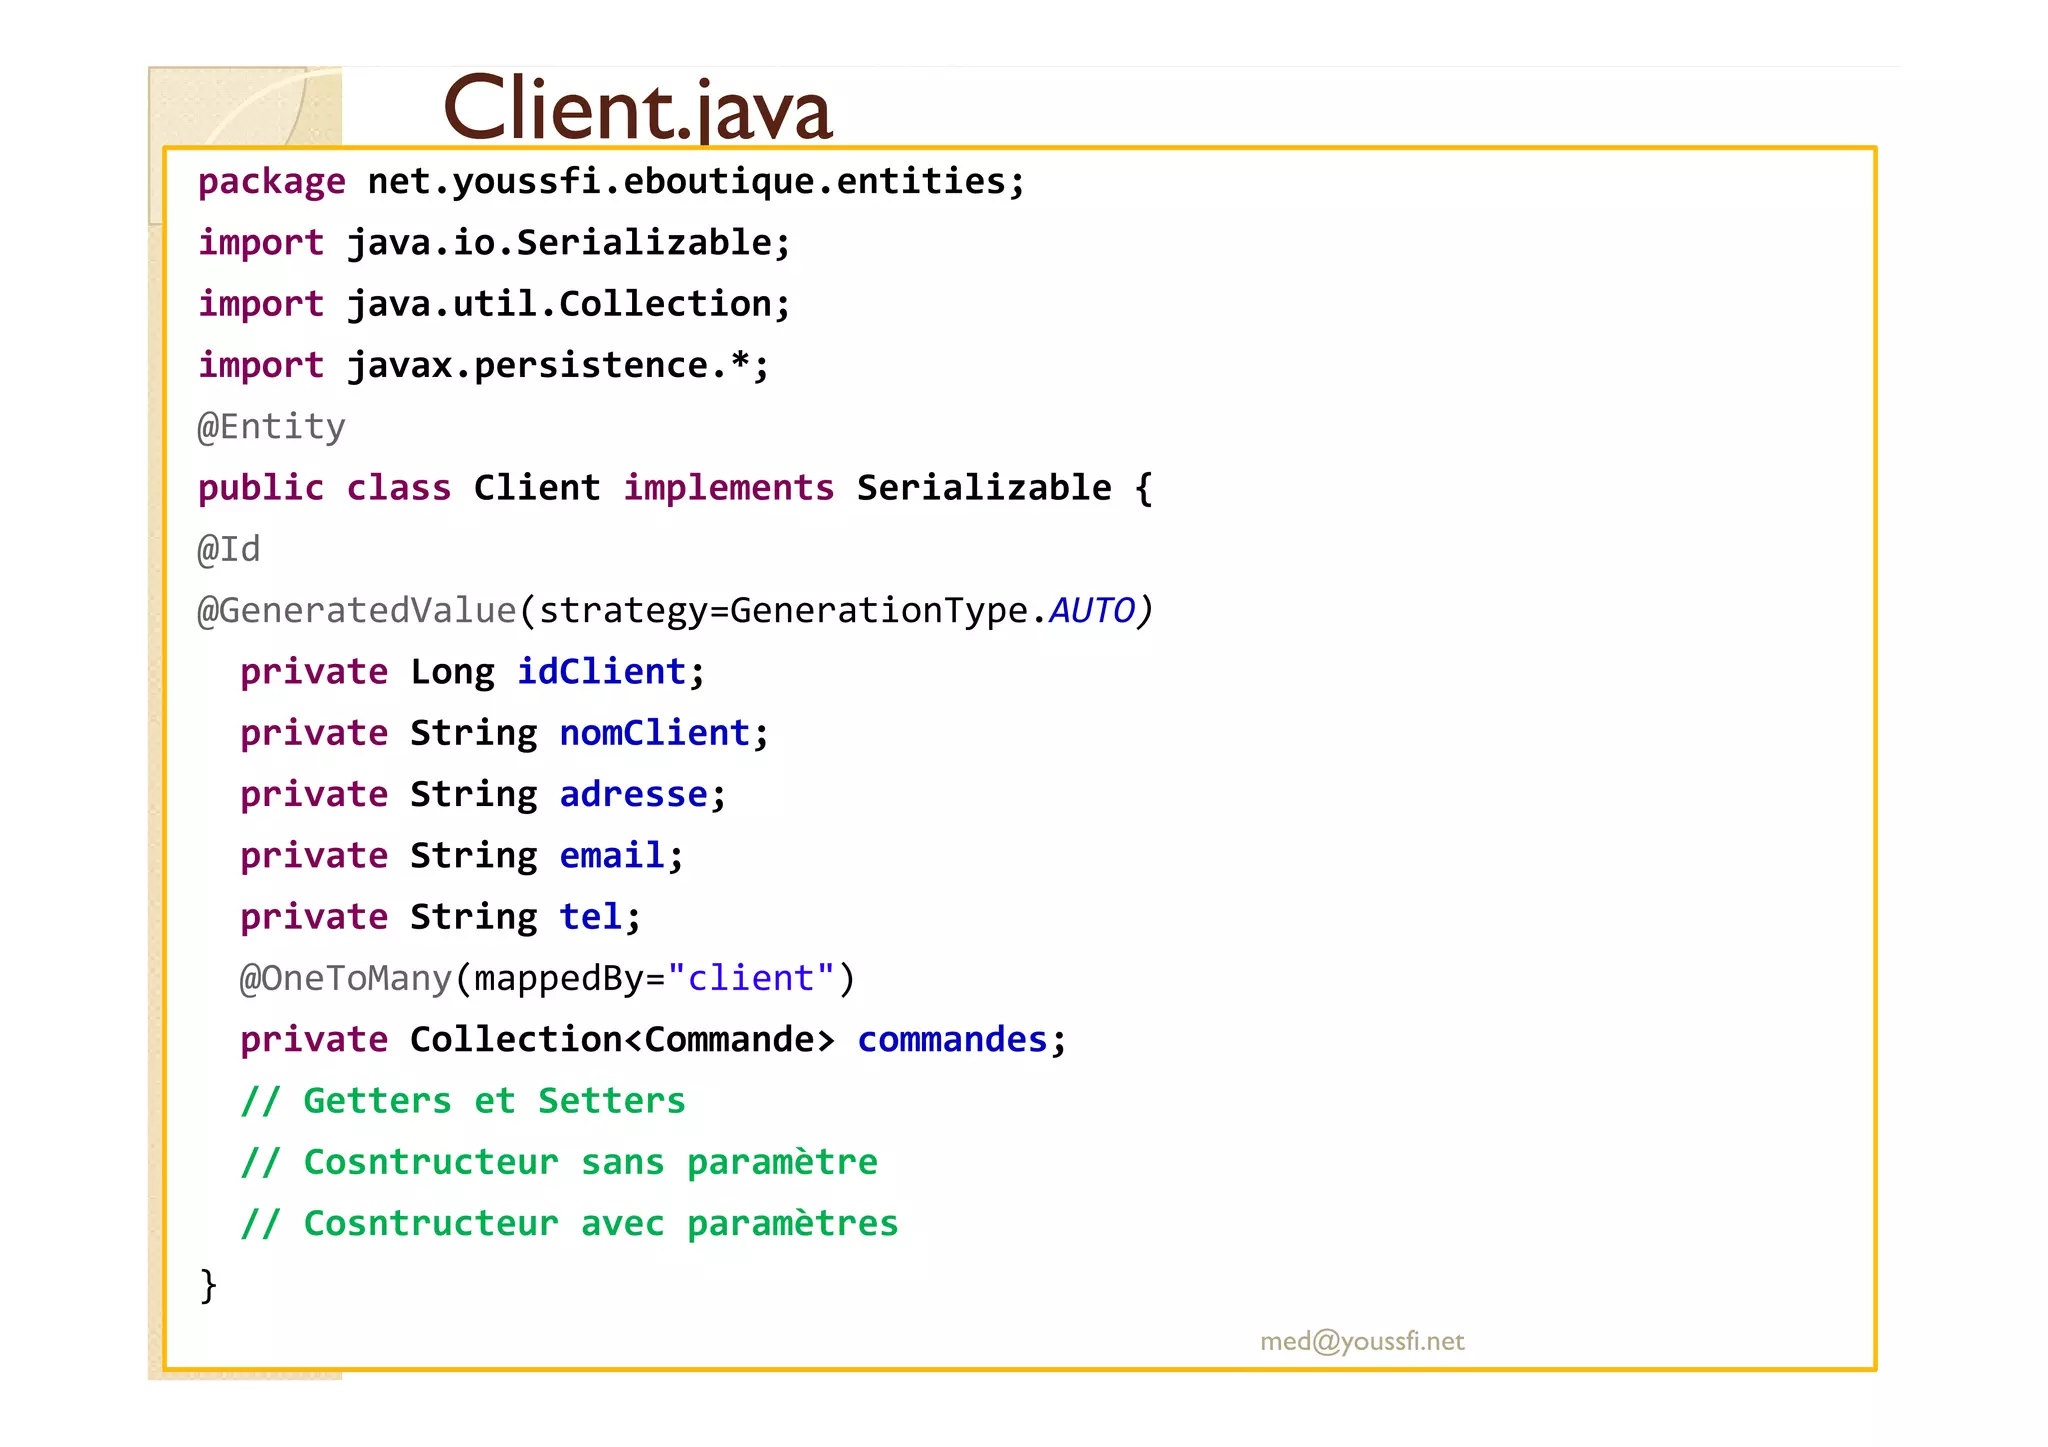Click the package net.youssfi.eboutique.entities line
Viewport: 2048px width, 1447px height.
click(611, 182)
